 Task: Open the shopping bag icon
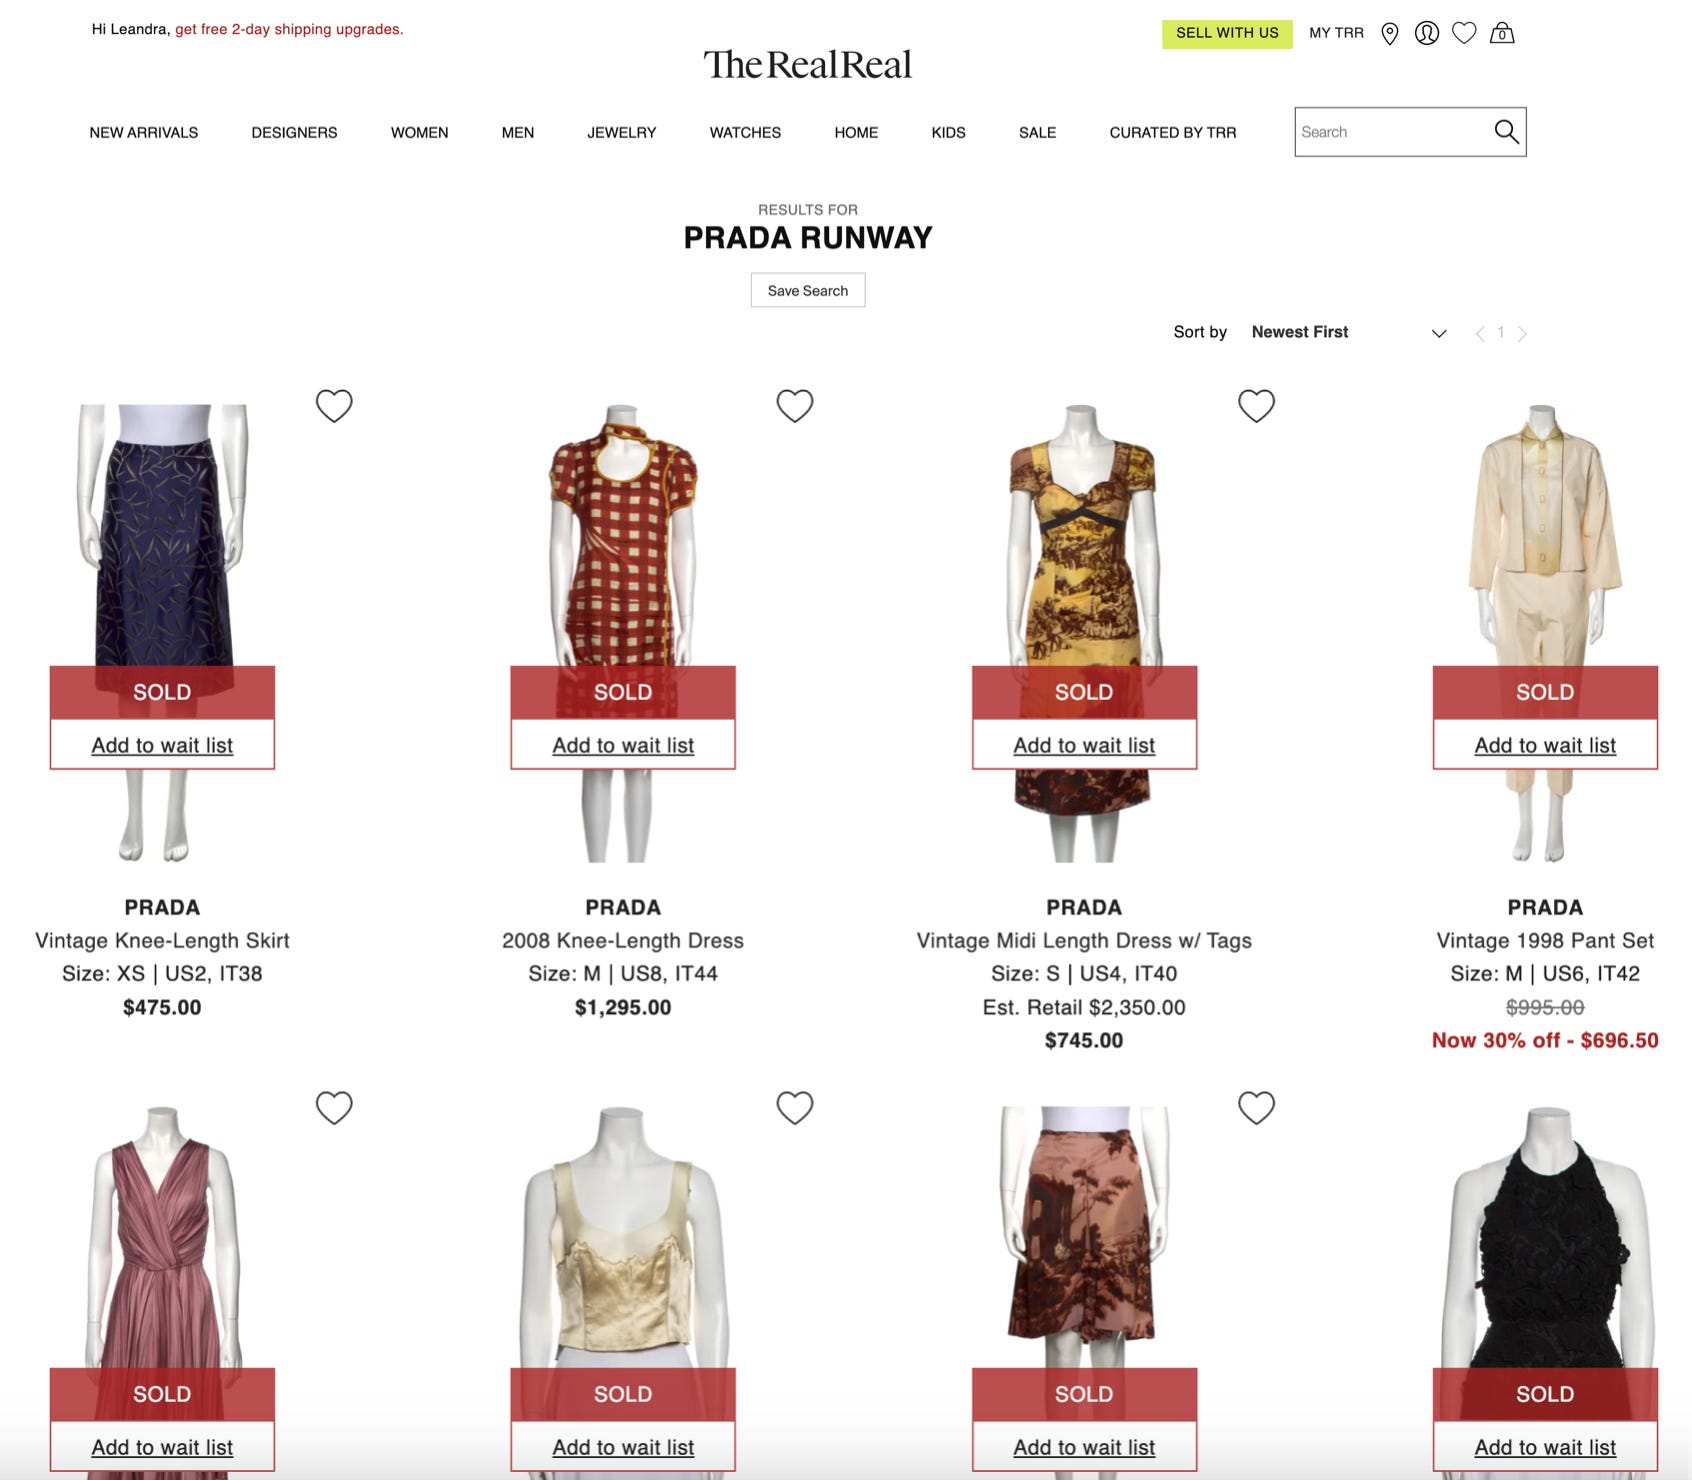[x=1502, y=33]
